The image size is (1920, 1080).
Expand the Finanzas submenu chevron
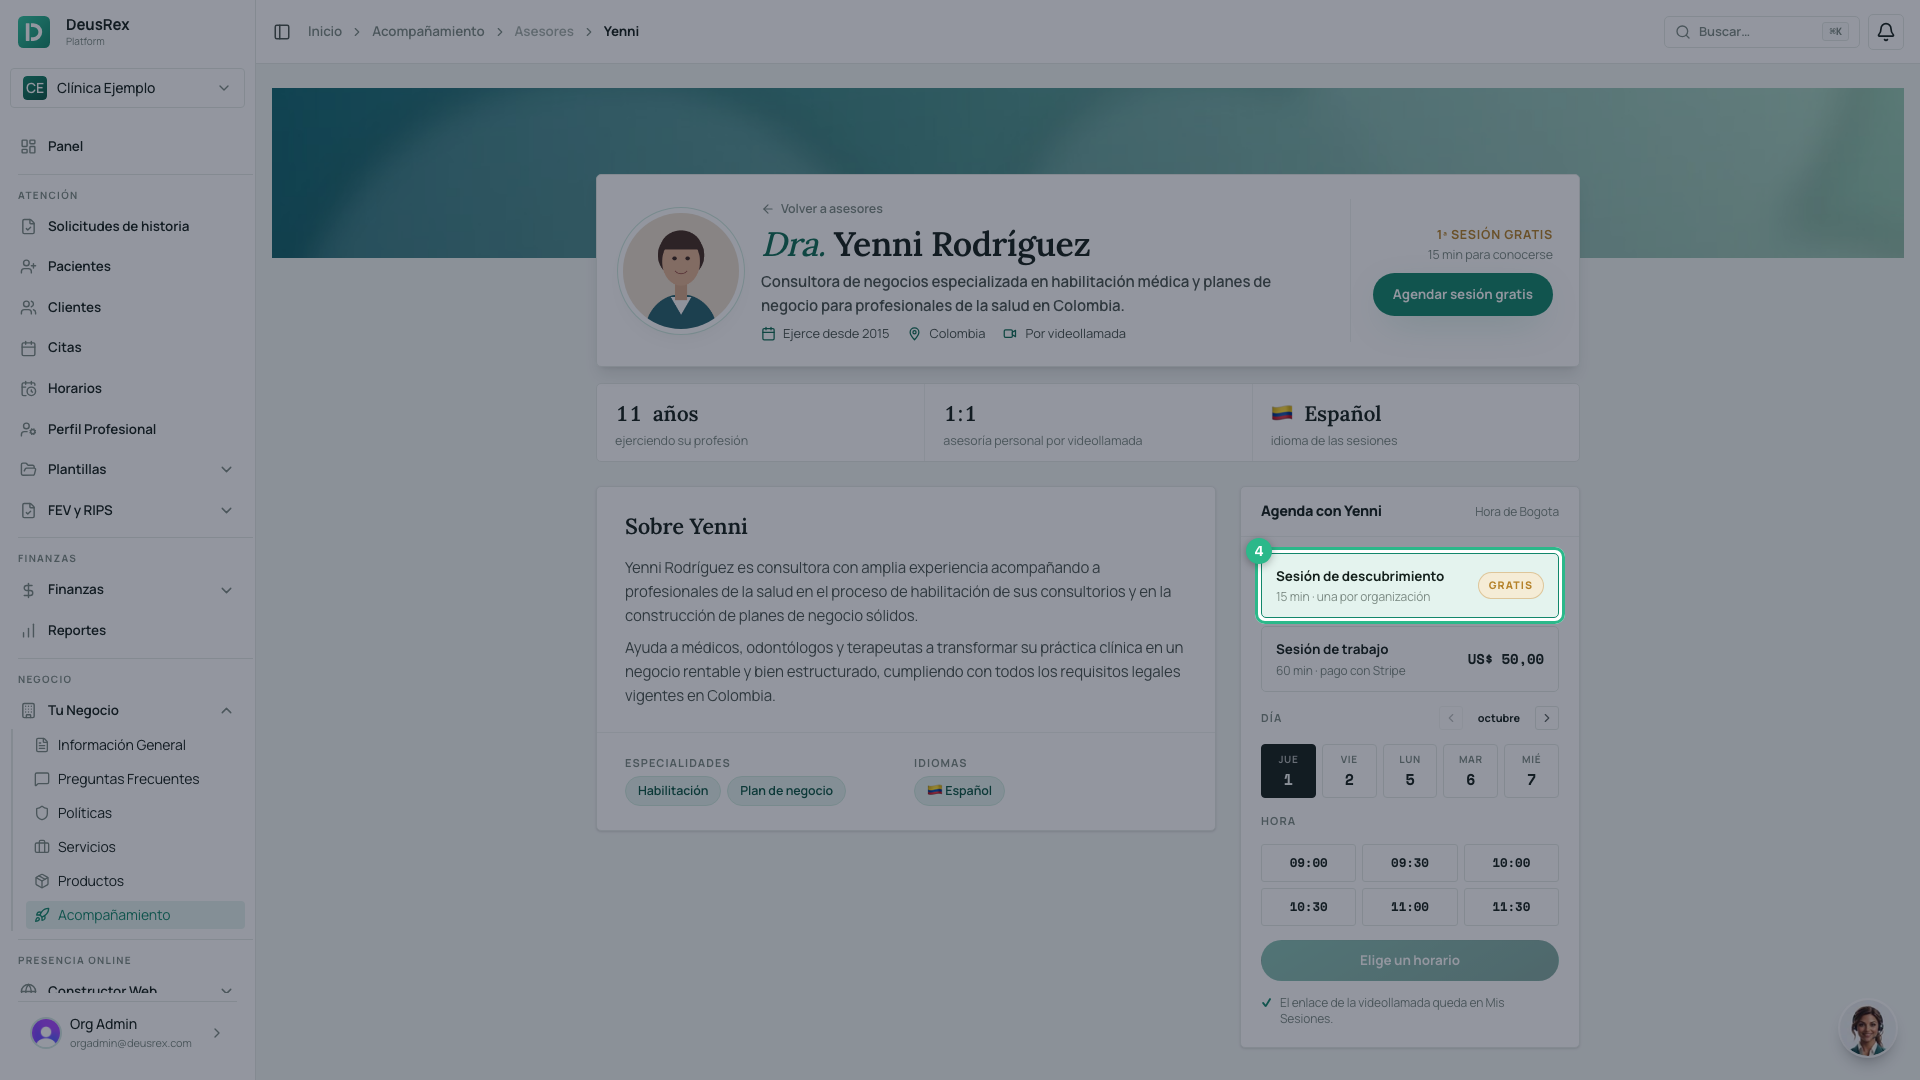point(226,590)
